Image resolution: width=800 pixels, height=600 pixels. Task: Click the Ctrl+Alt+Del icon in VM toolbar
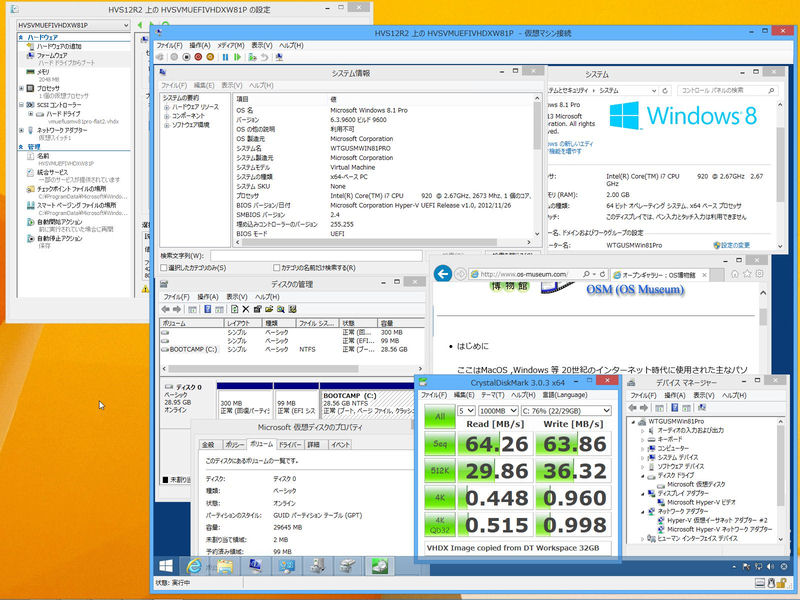coord(160,57)
